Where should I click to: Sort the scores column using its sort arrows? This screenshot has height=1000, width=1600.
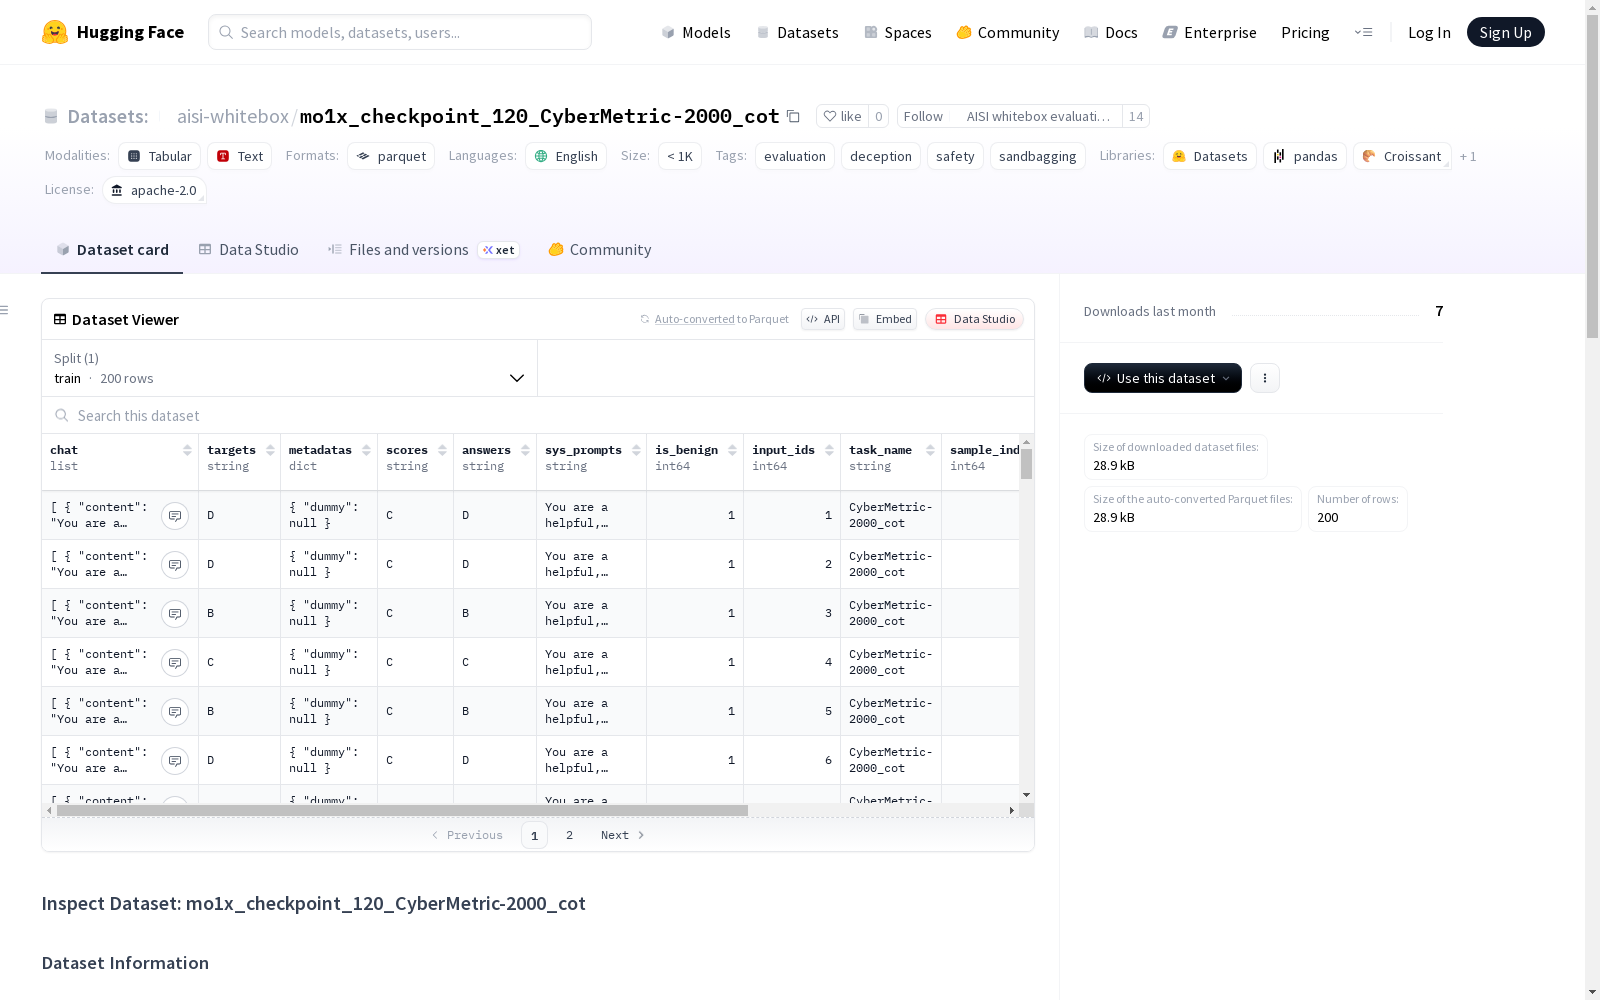pyautogui.click(x=442, y=450)
